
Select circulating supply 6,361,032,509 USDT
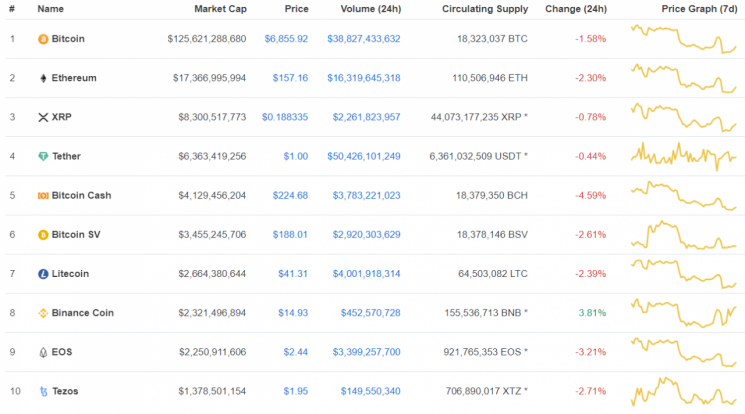478,156
